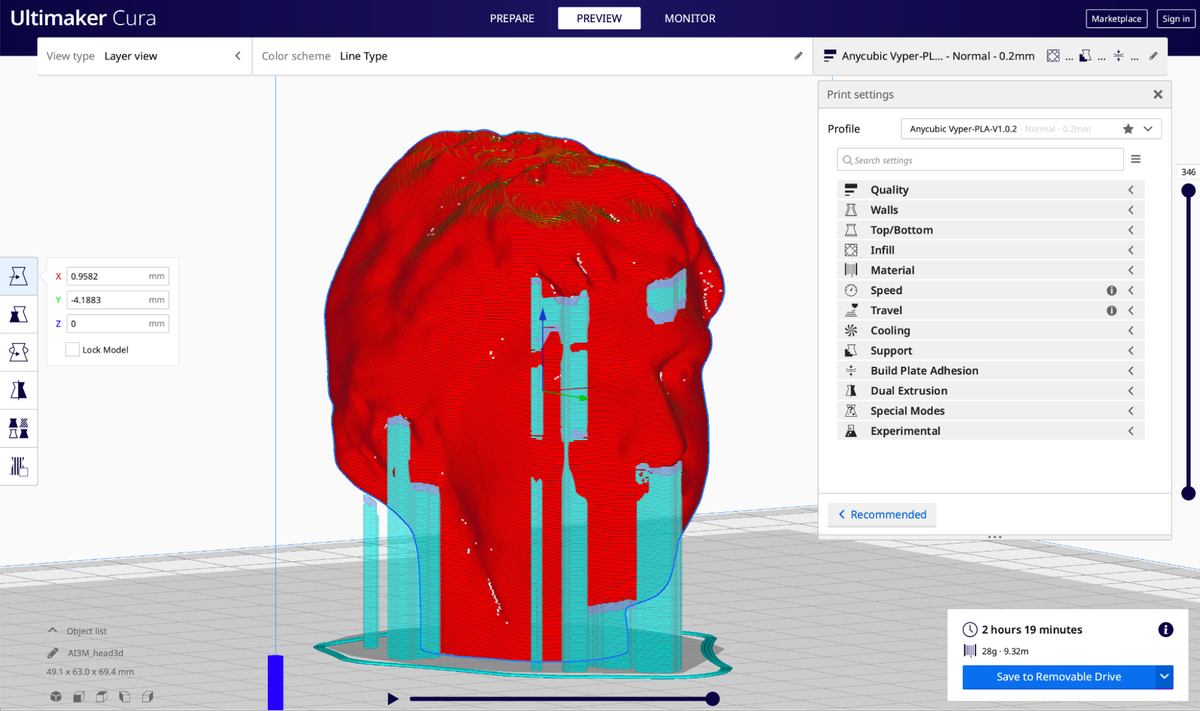Screen dimensions: 1200x711
Task: Open the Per Model Settings tool
Action: click(x=18, y=428)
